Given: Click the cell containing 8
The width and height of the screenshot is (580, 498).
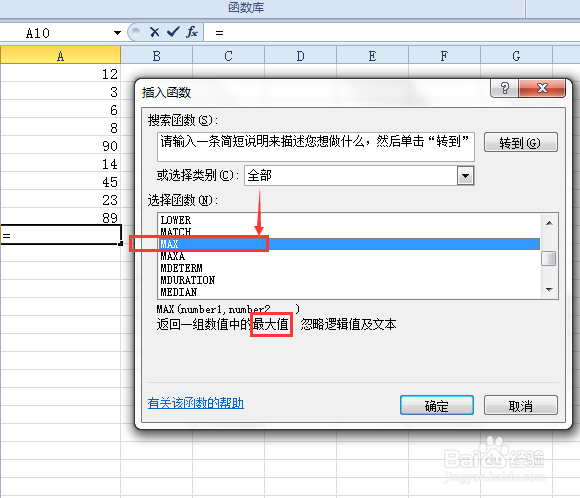Looking at the screenshot, I should 60,127.
